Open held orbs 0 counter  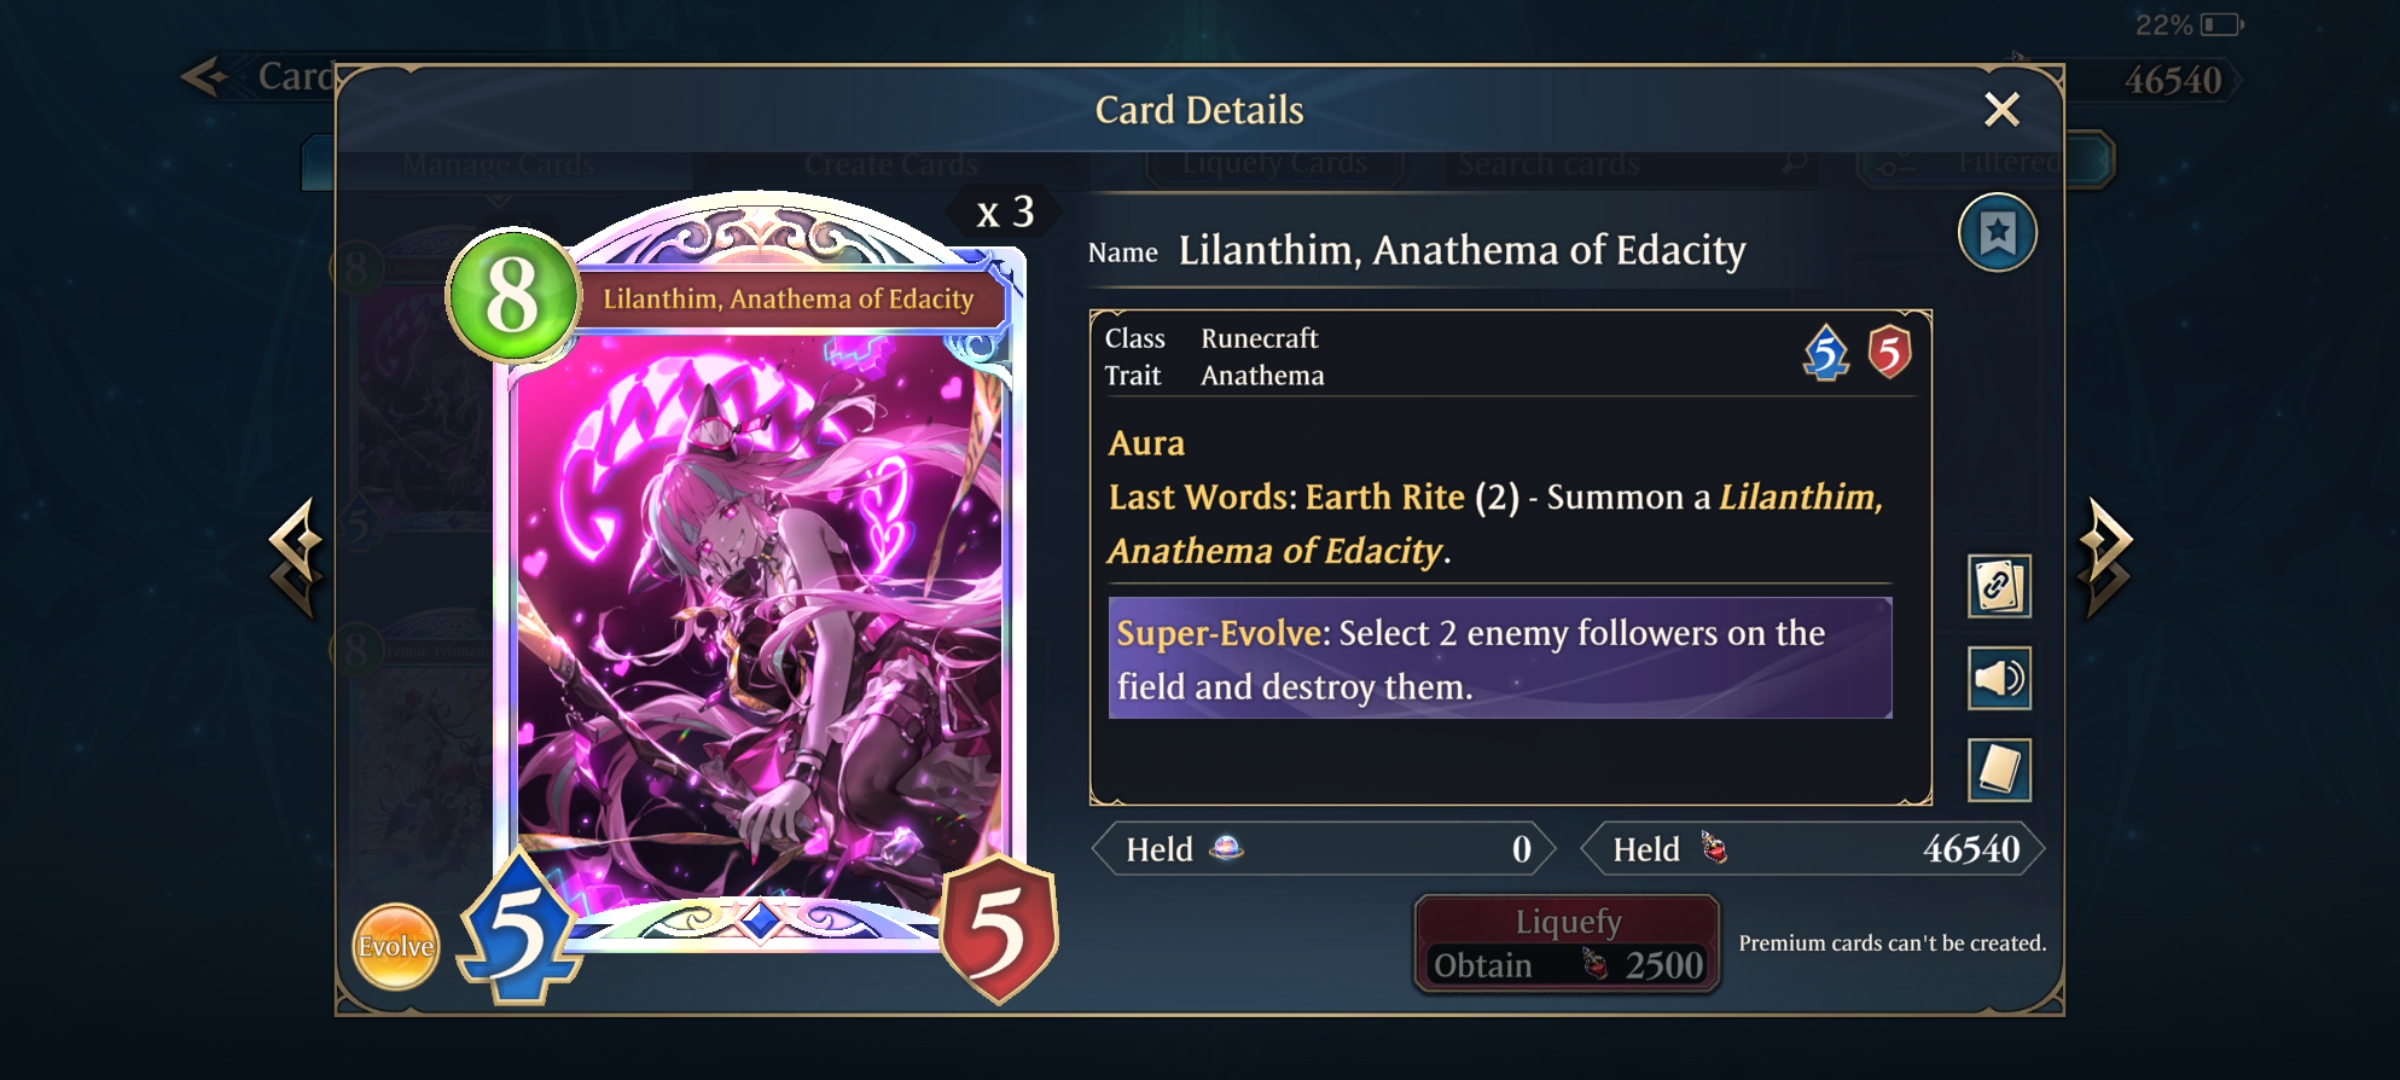coord(1324,849)
